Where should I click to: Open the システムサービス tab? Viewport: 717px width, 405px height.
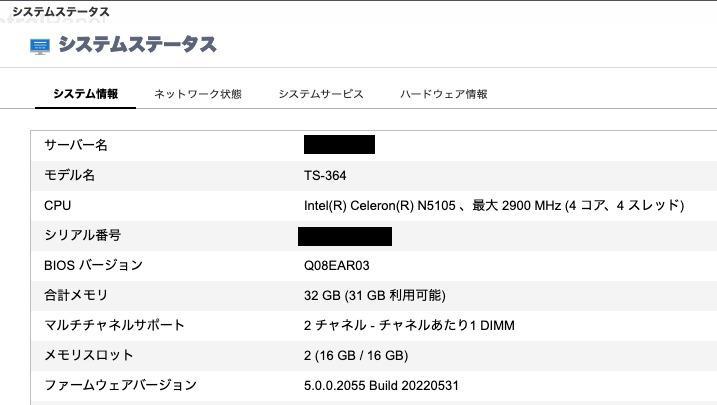[x=321, y=94]
